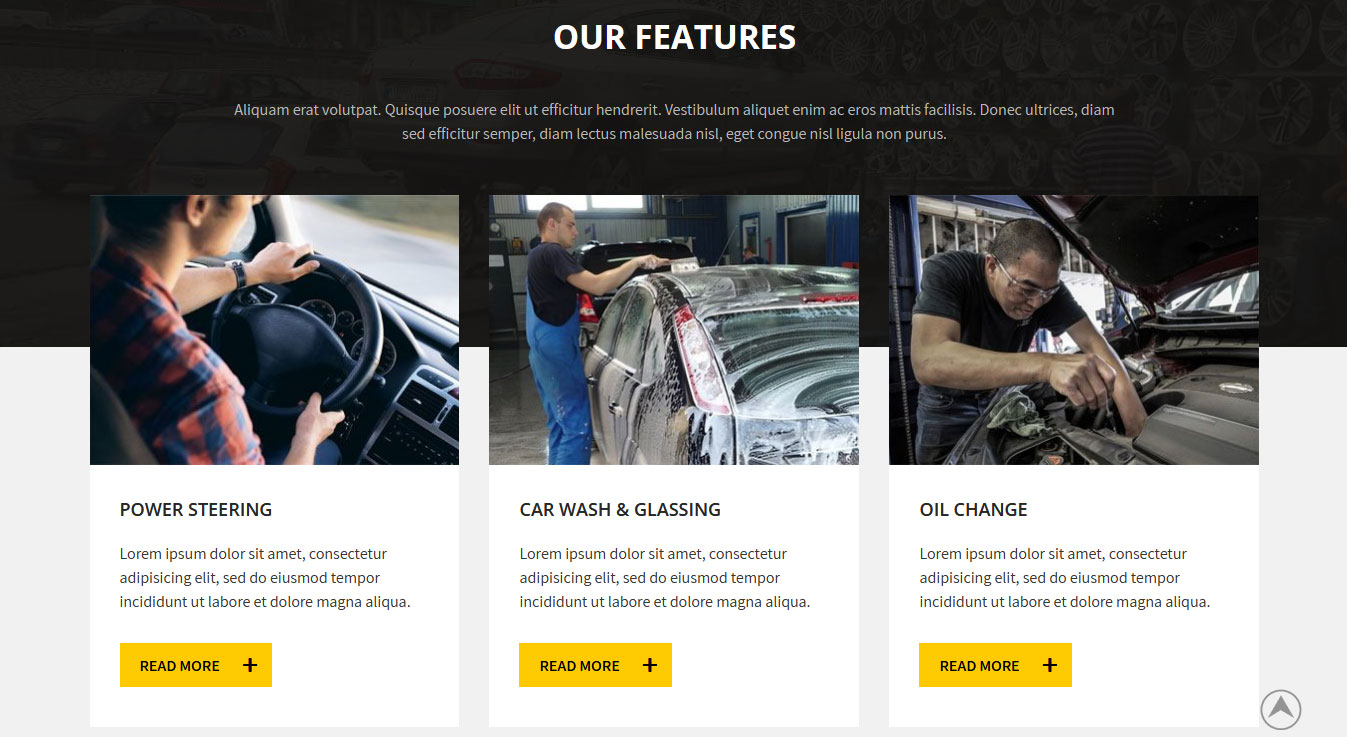Screen dimensions: 1347x737
Task: Select the Oil Change heading
Action: [x=973, y=509]
